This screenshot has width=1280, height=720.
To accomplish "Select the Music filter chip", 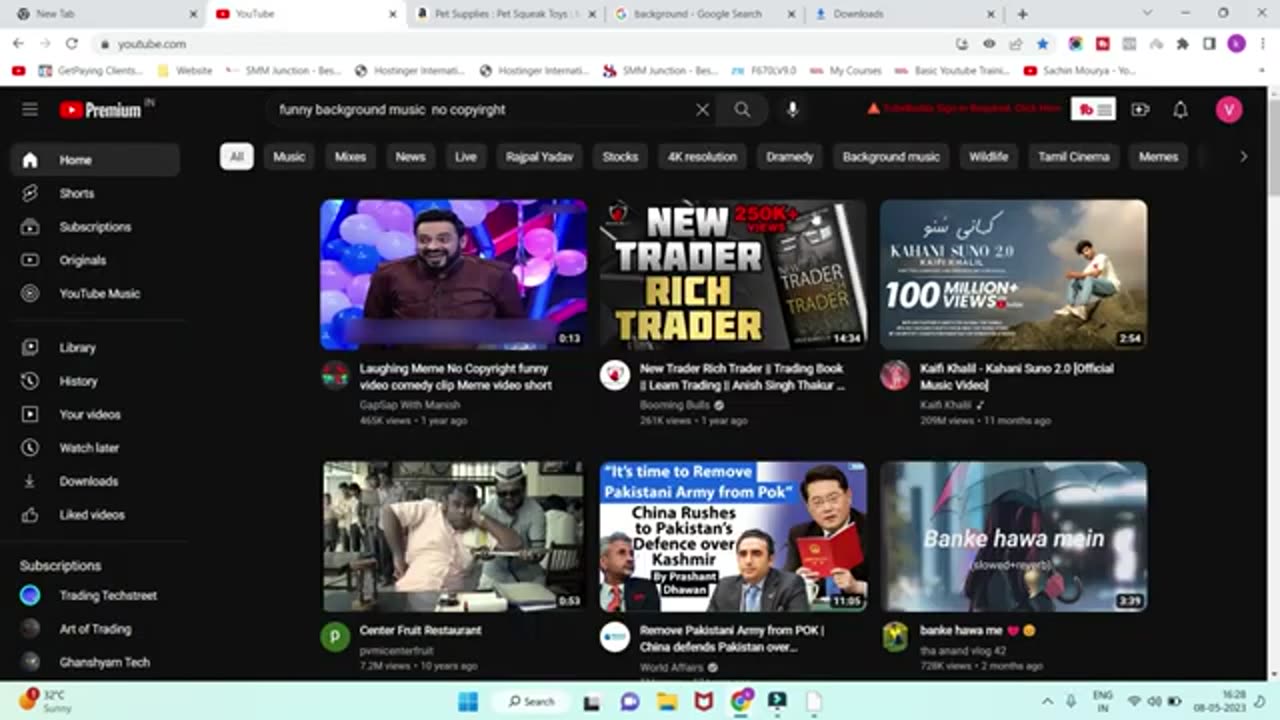I will click(x=289, y=157).
